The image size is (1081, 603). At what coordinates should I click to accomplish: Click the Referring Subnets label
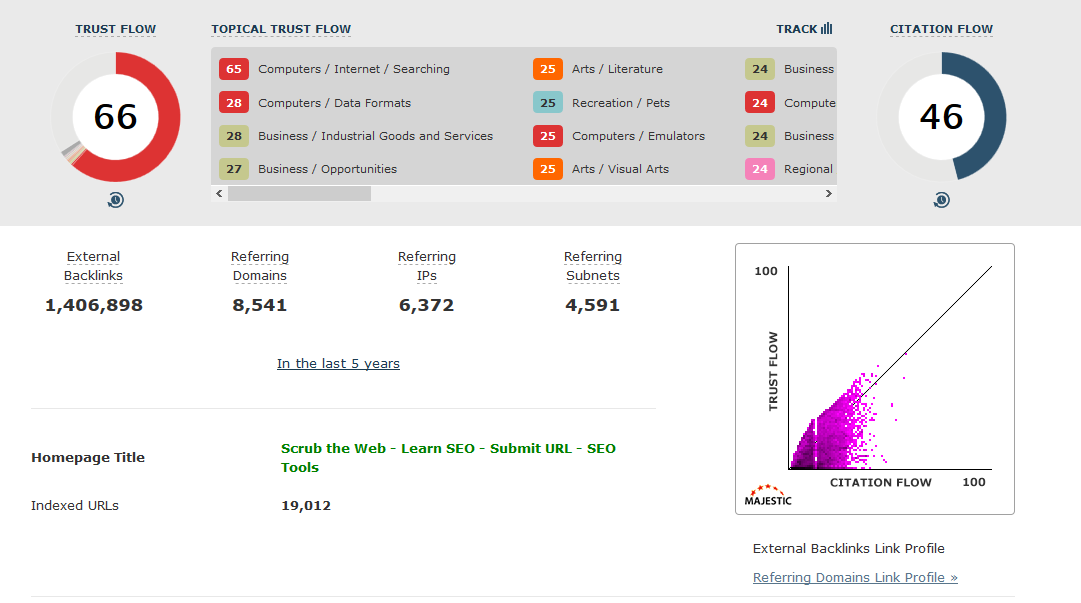(593, 266)
